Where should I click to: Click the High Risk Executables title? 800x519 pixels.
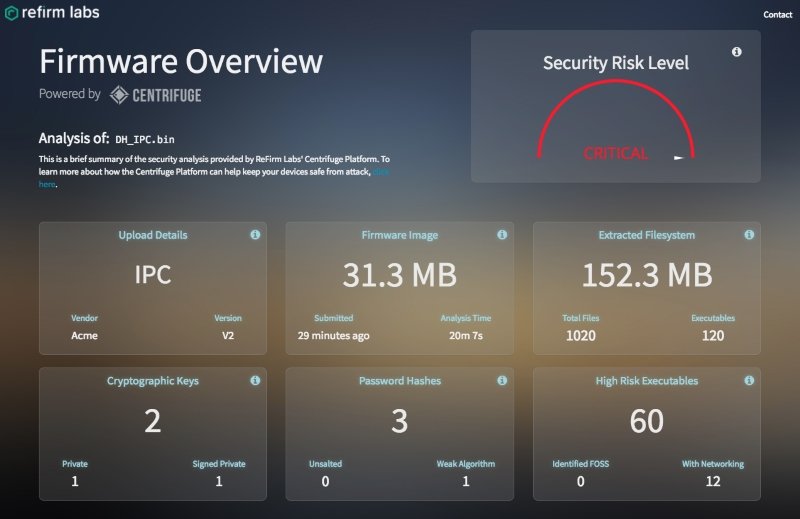point(646,381)
